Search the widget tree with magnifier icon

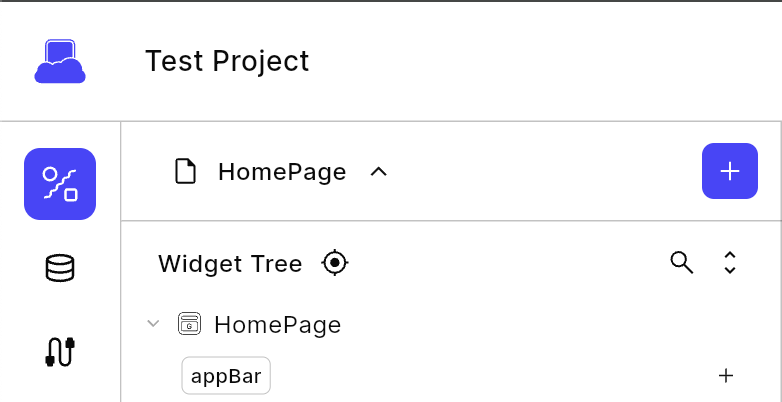681,263
